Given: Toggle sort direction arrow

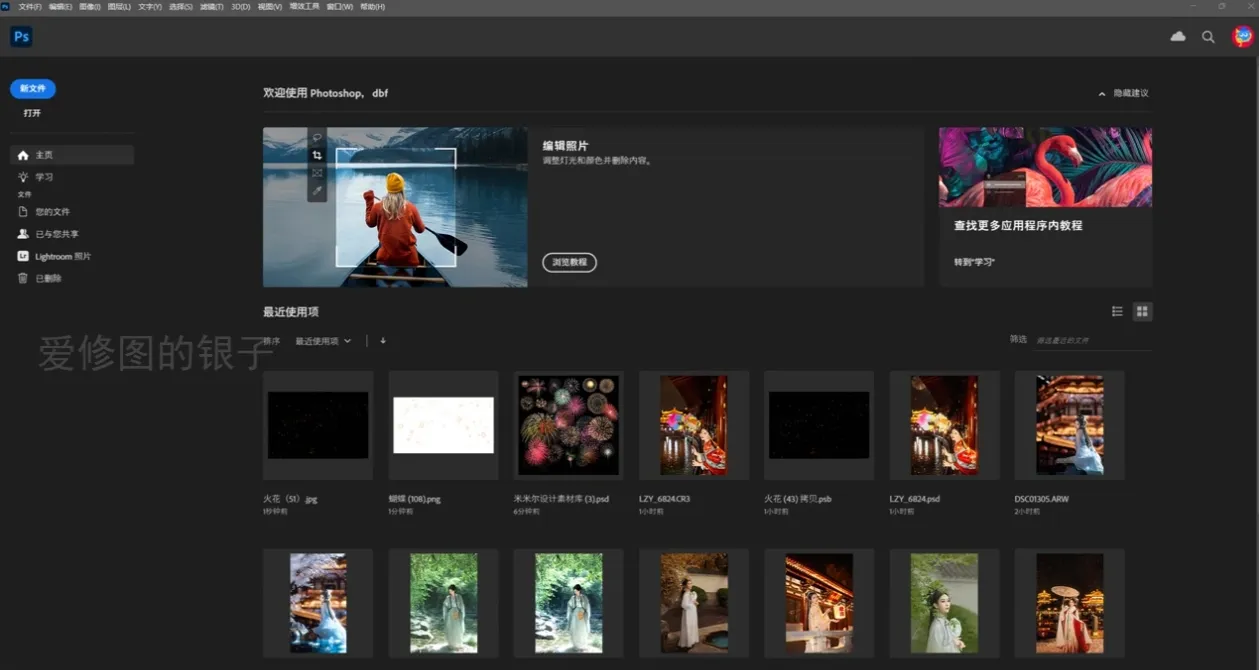Looking at the screenshot, I should point(383,341).
